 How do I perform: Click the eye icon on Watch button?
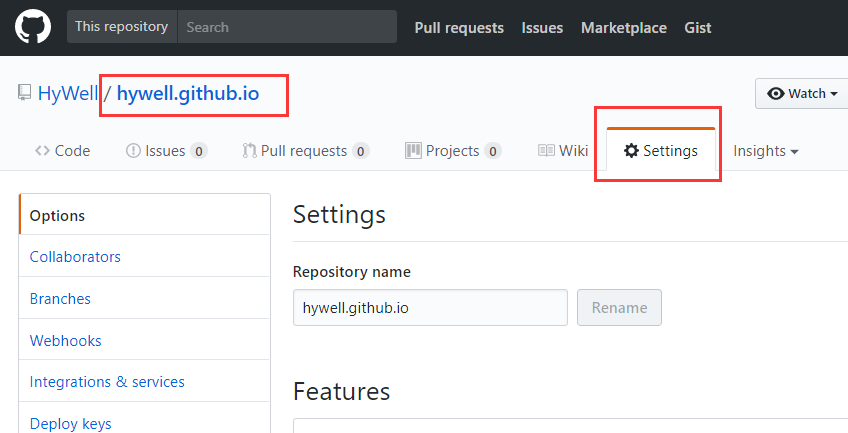(776, 94)
